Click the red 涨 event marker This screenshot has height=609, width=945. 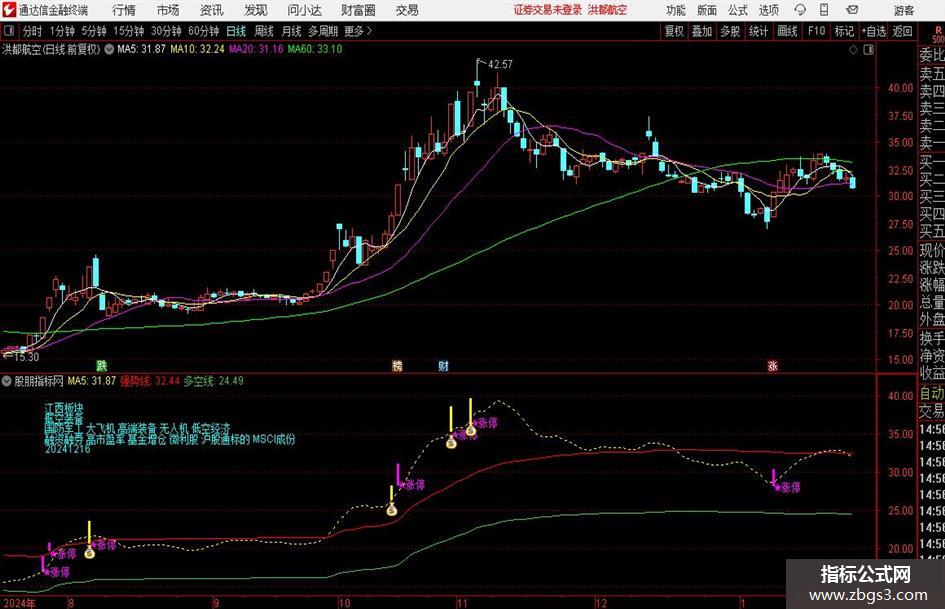[773, 365]
